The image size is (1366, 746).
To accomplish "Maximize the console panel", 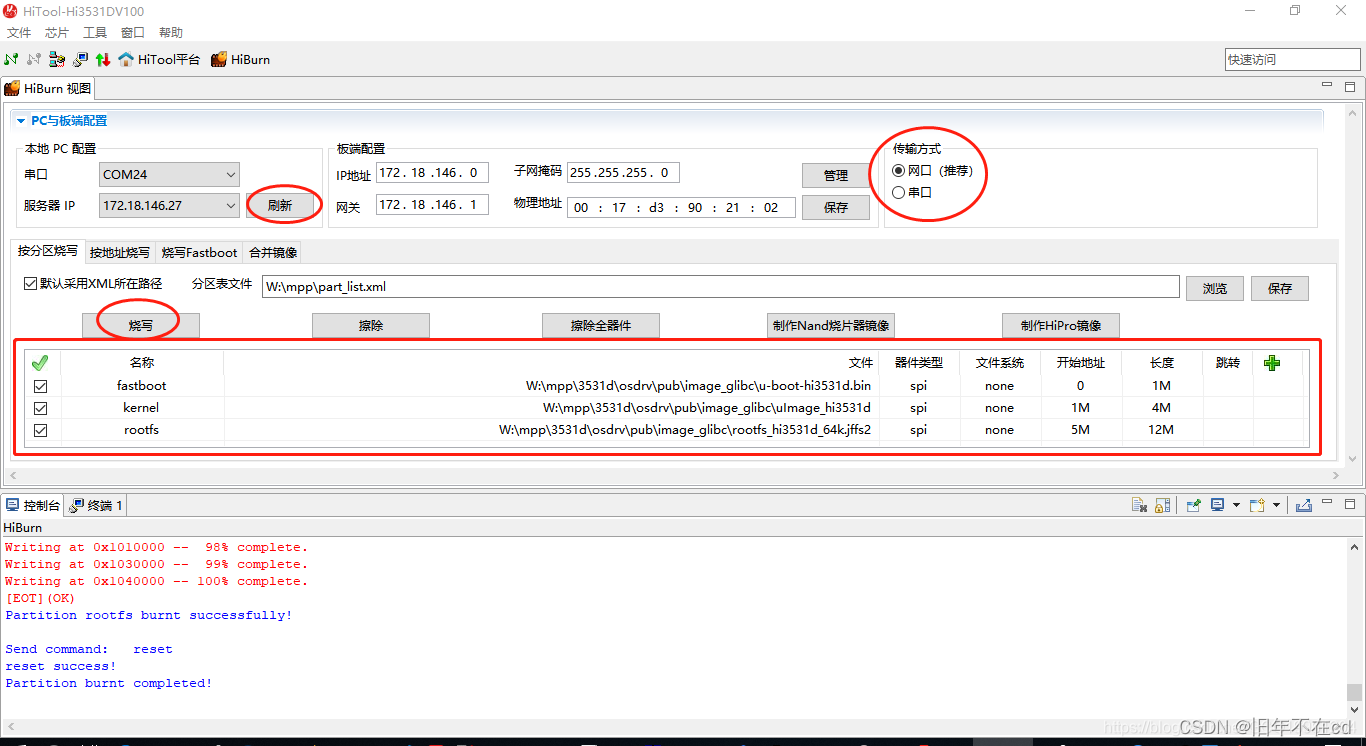I will [1350, 504].
